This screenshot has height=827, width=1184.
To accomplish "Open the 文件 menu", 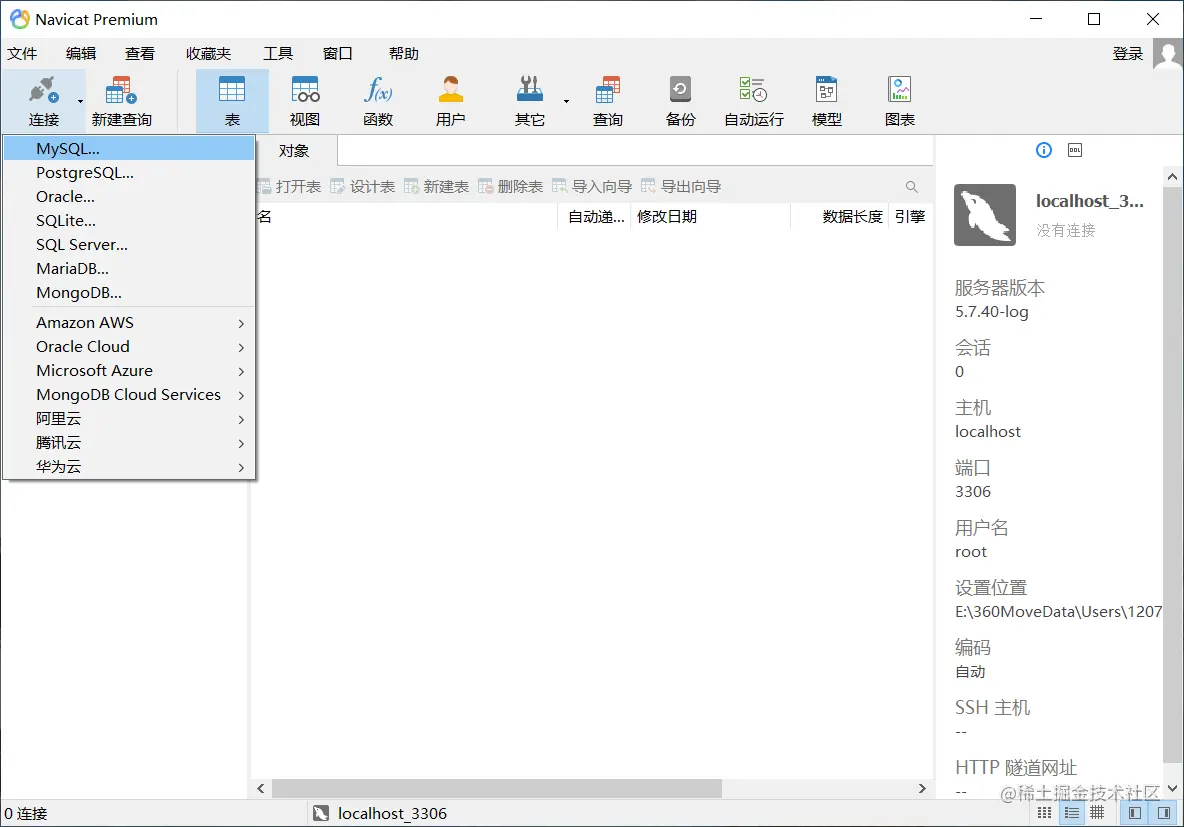I will coord(22,54).
